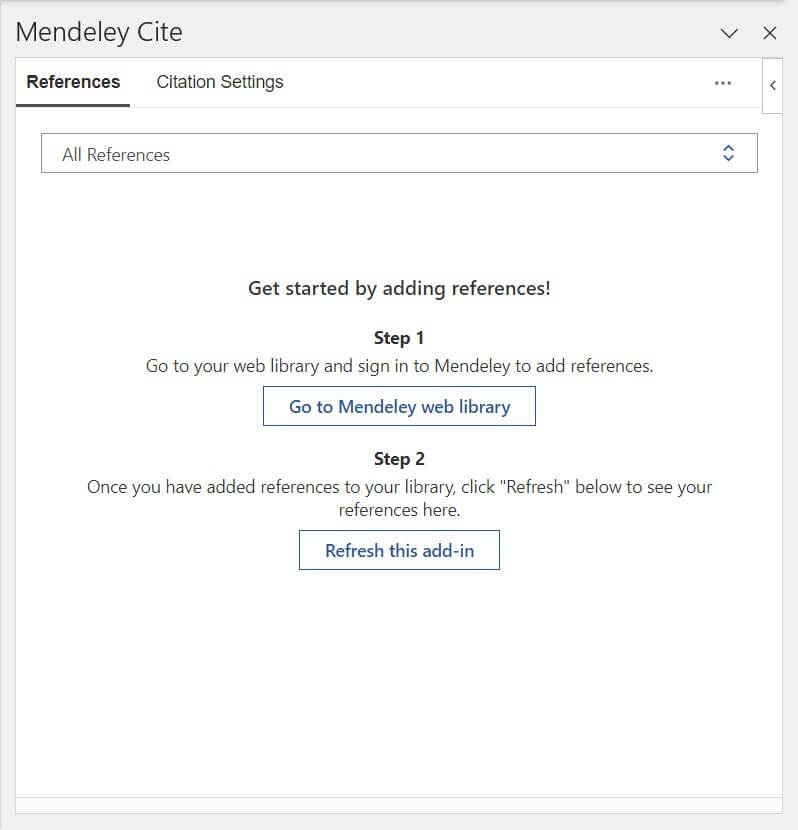
Task: Switch to the References tab
Action: pyautogui.click(x=73, y=82)
